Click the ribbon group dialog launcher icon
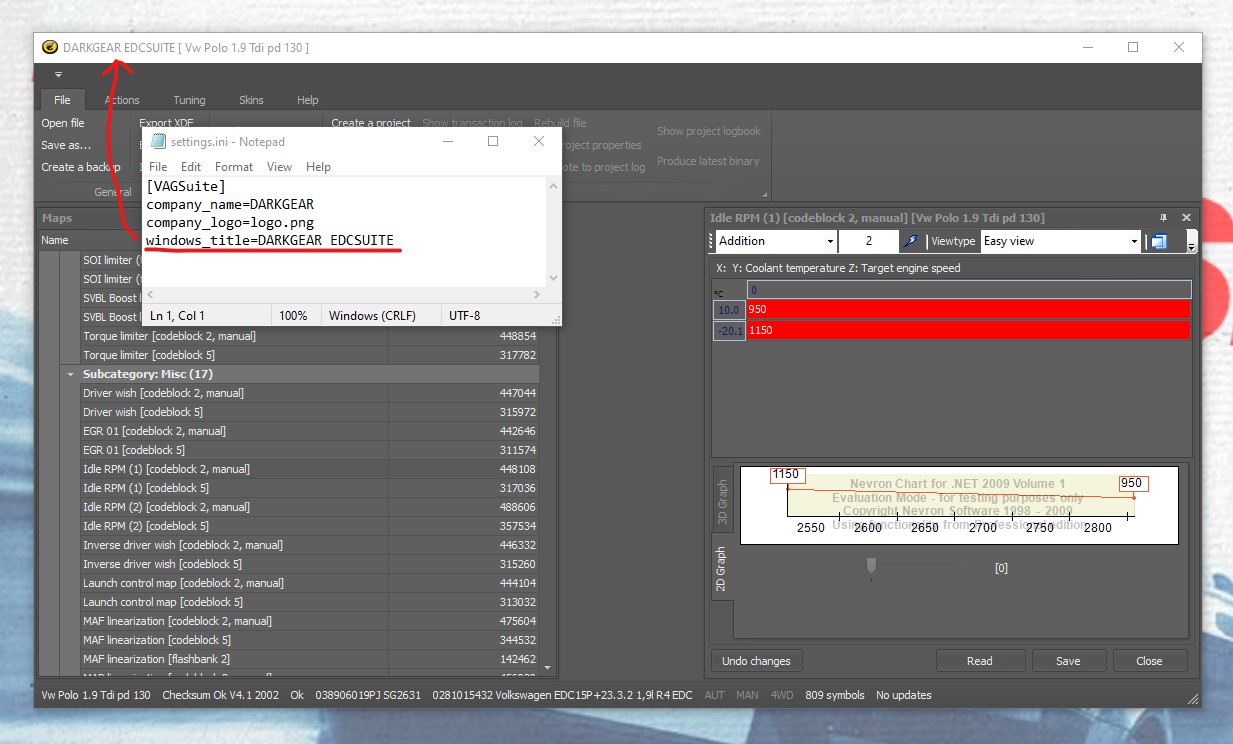This screenshot has height=744, width=1233. click(765, 193)
